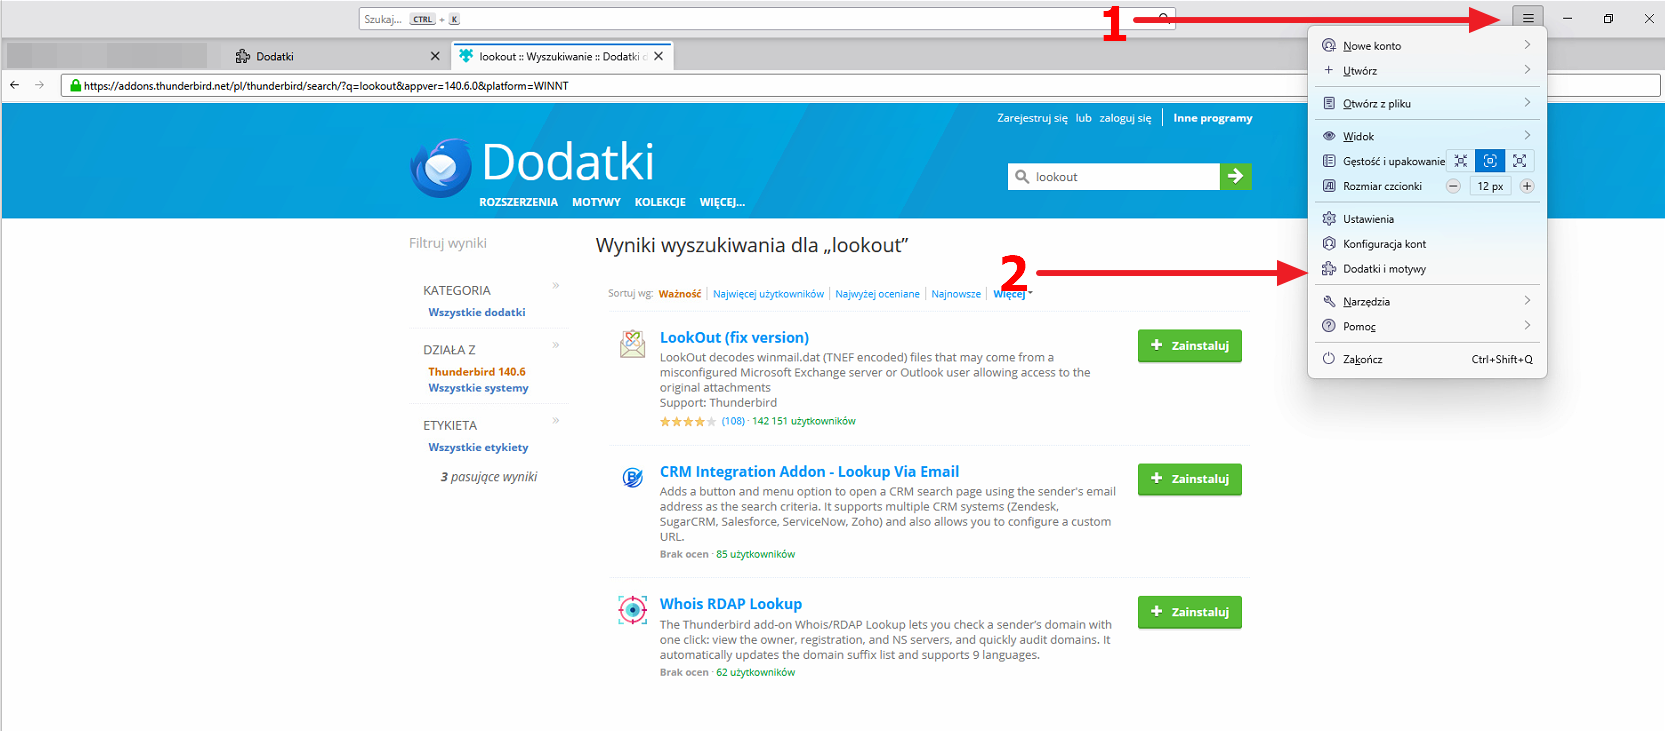Image resolution: width=1665 pixels, height=731 pixels.
Task: Click the Whois RDAP Lookup add-on icon
Action: (632, 609)
